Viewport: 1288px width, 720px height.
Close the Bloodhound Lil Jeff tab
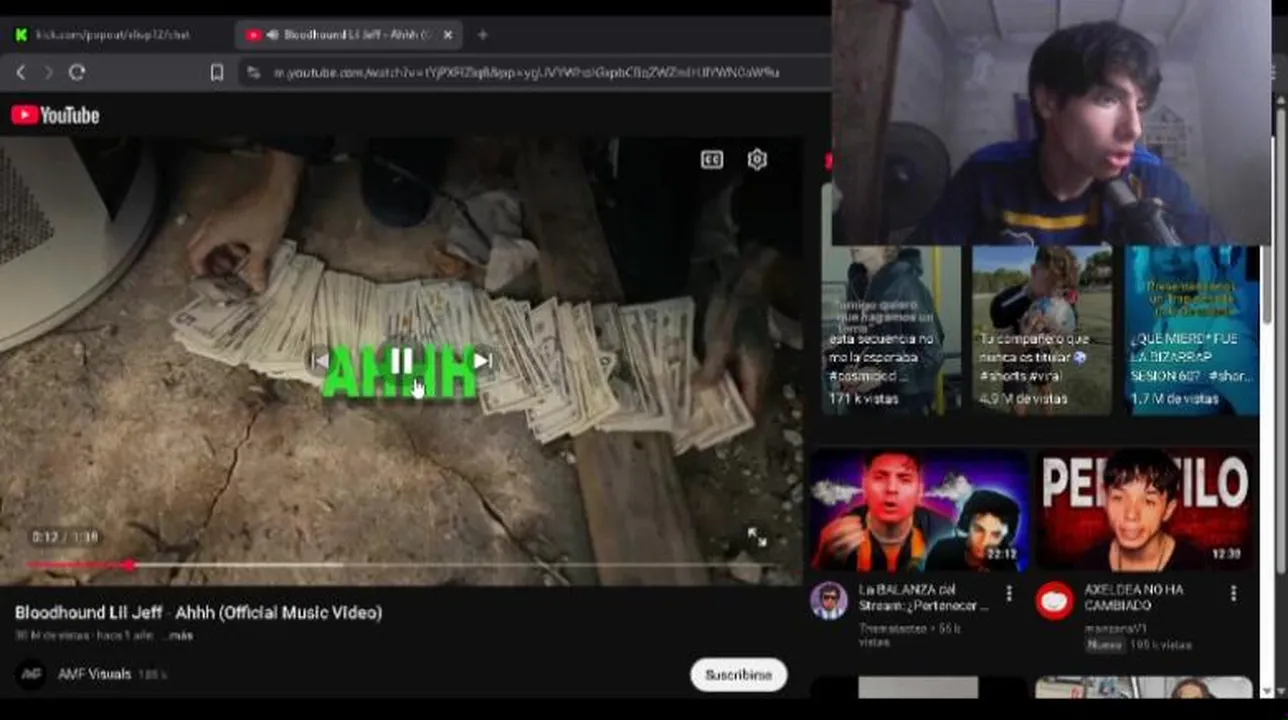448,35
